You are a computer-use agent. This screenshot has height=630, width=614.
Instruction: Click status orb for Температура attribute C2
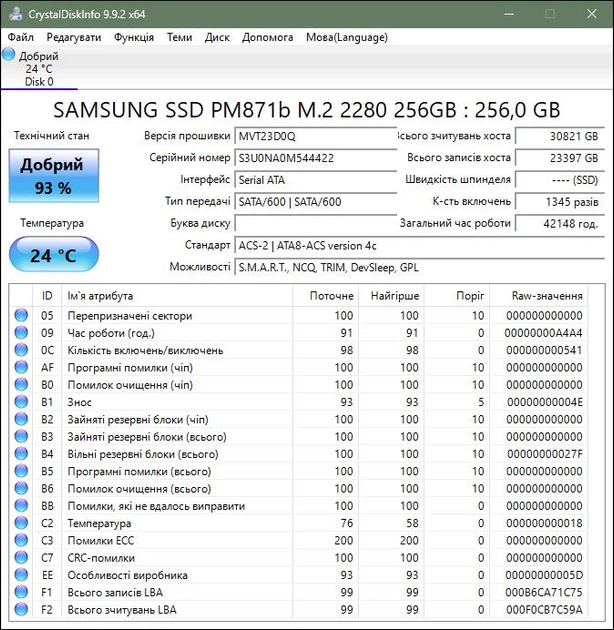[x=21, y=523]
